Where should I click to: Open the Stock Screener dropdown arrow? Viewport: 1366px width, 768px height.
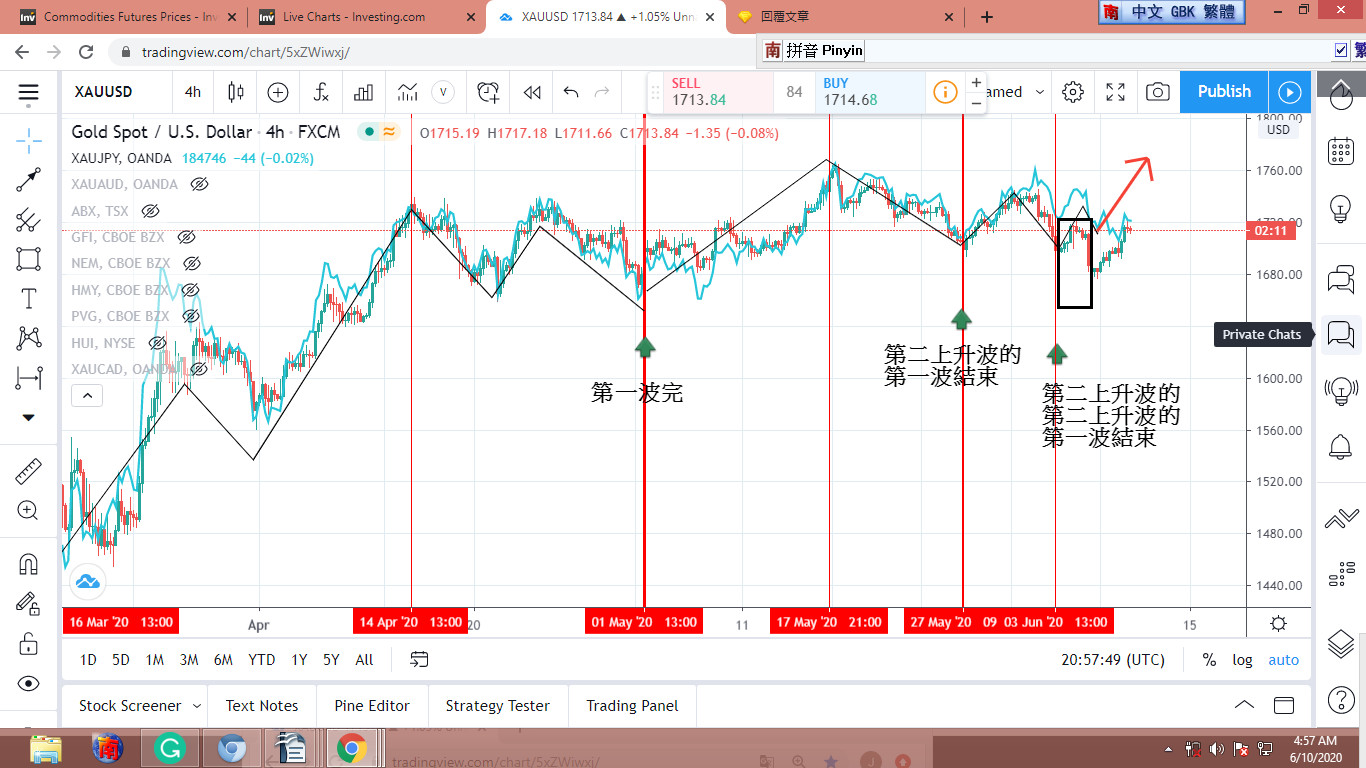click(196, 706)
